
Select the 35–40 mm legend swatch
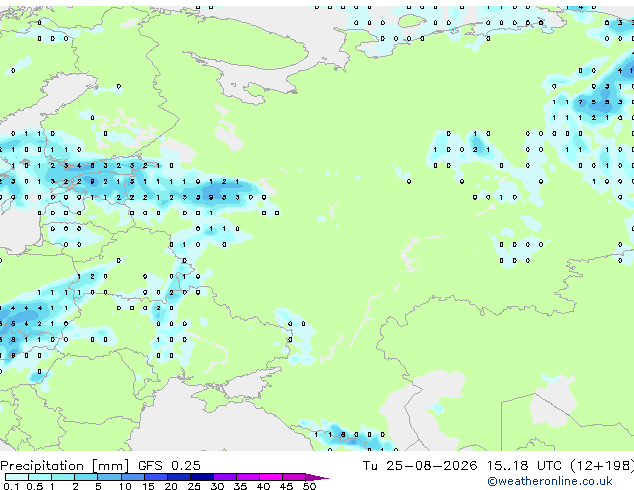pyautogui.click(x=247, y=477)
